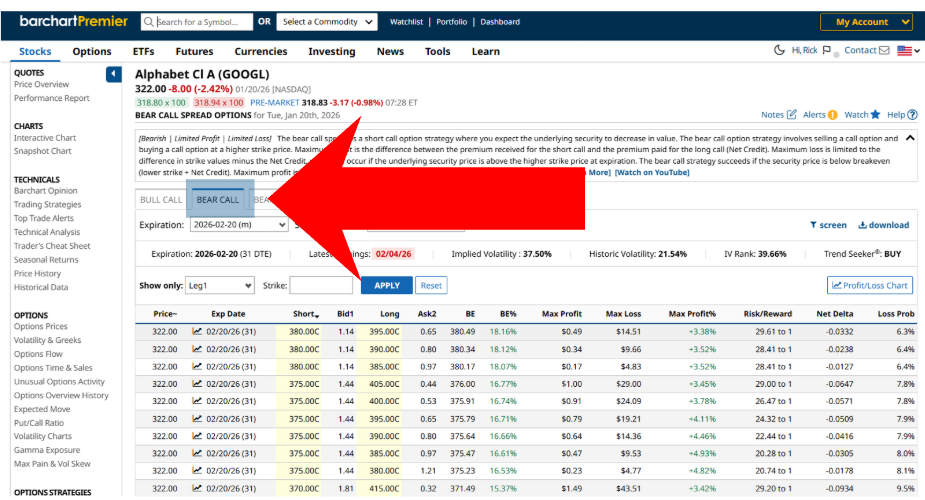This screenshot has height=500, width=925.
Task: Open the Learn menu
Action: (486, 51)
